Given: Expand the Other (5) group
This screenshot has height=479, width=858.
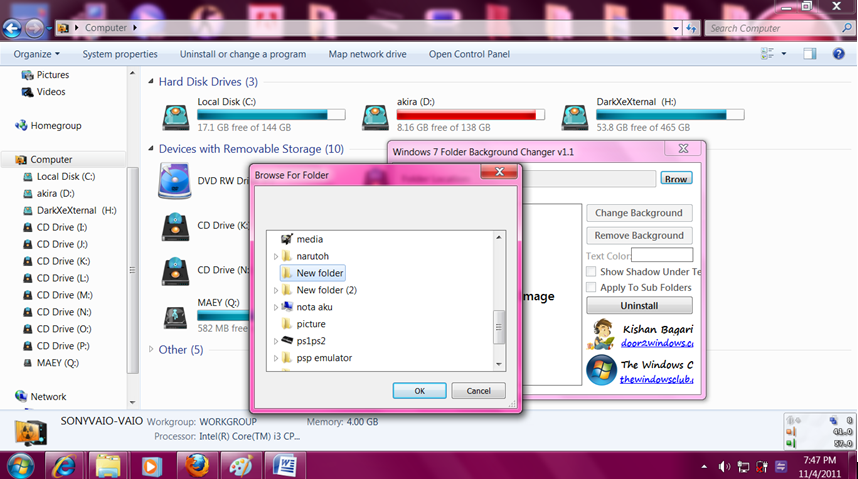Looking at the screenshot, I should (x=151, y=349).
